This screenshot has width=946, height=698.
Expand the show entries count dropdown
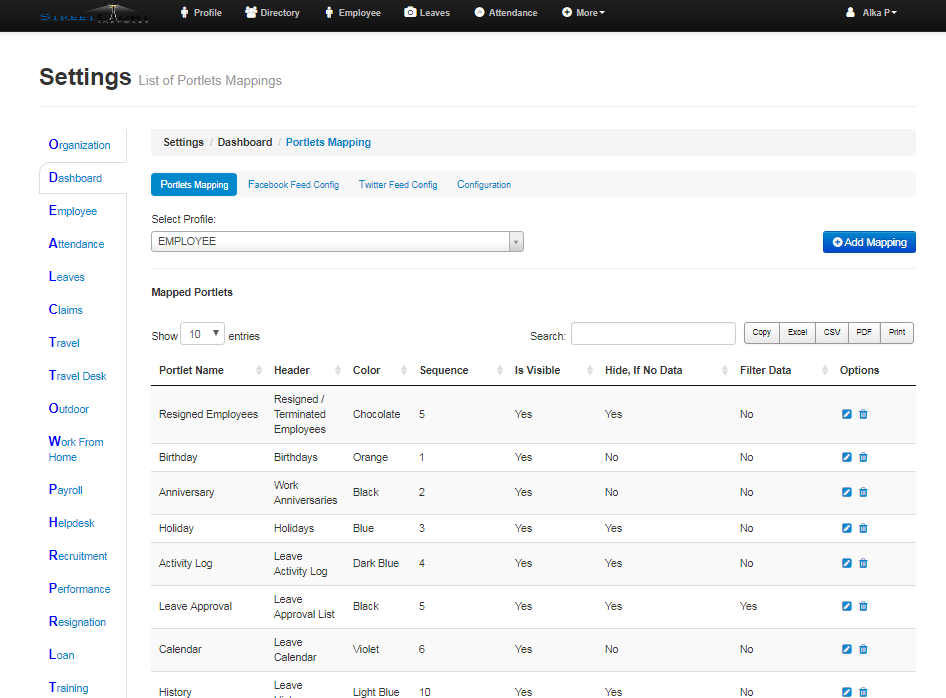point(203,335)
